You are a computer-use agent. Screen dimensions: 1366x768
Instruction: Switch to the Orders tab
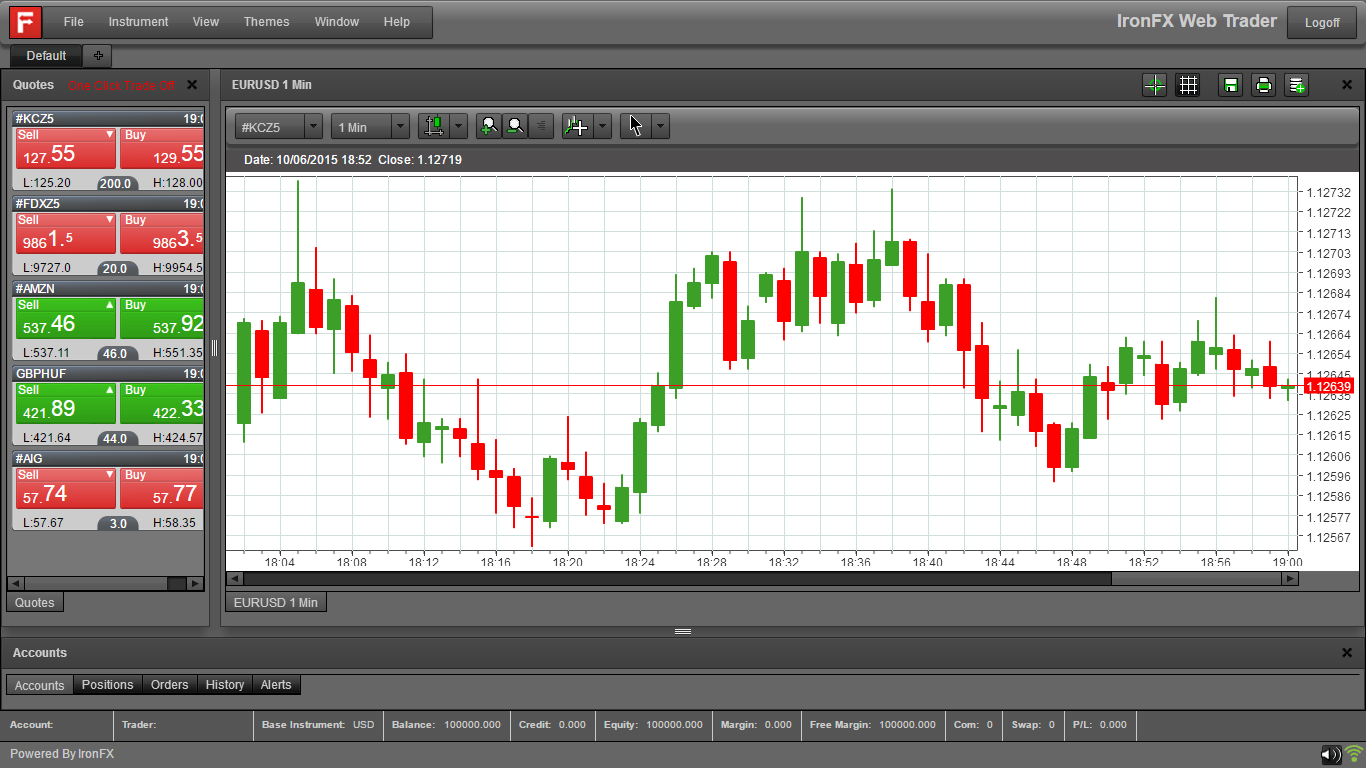(169, 685)
